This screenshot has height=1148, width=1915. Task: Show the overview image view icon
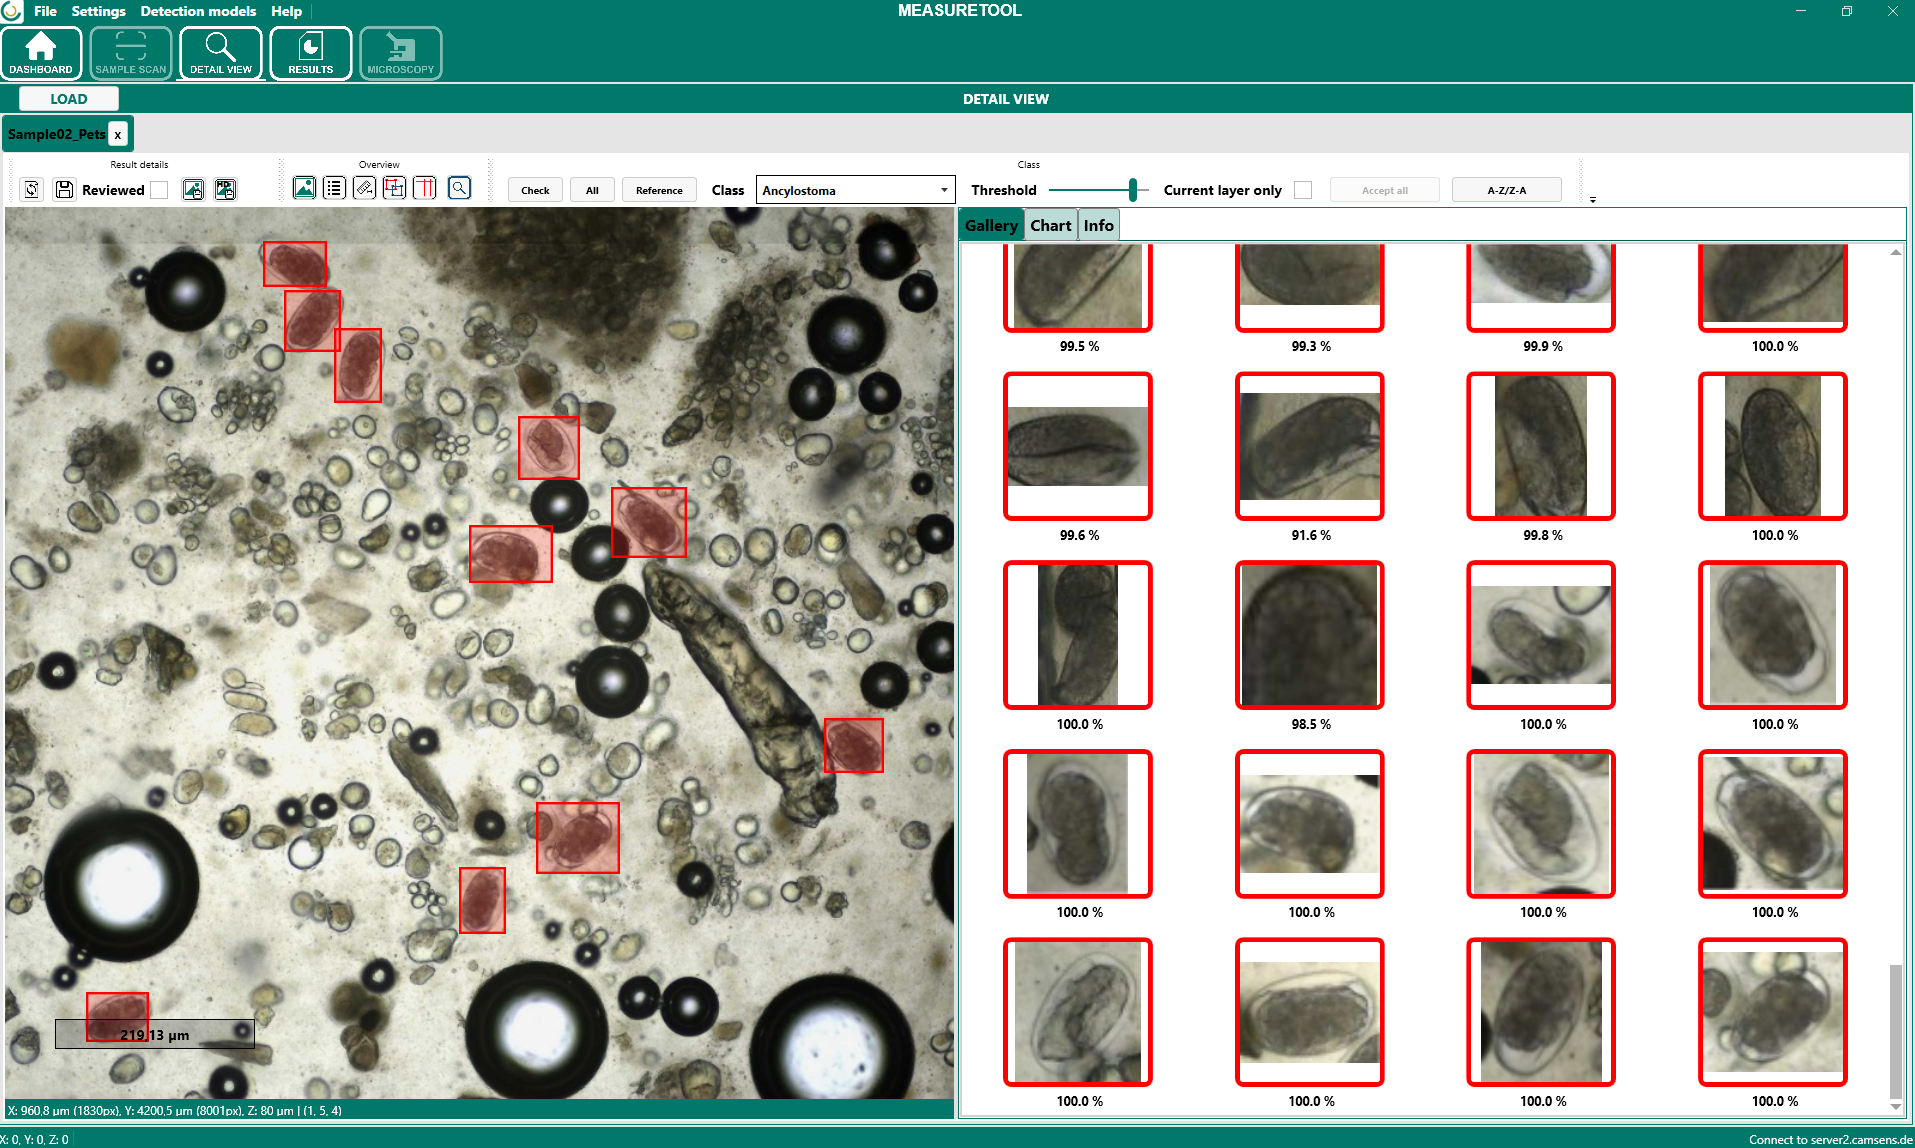coord(304,188)
